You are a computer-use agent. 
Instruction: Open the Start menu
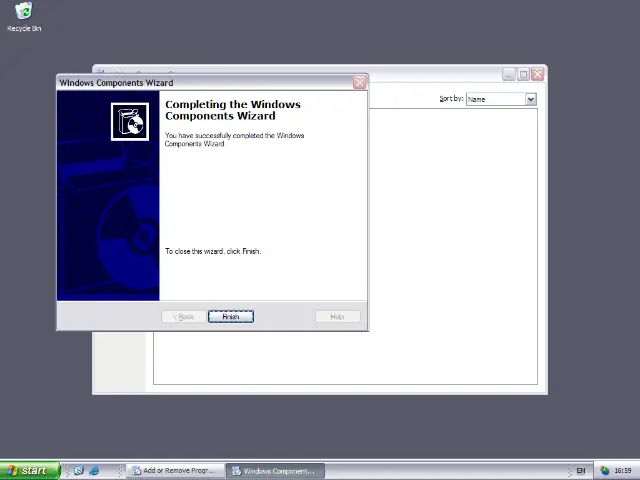coord(29,471)
